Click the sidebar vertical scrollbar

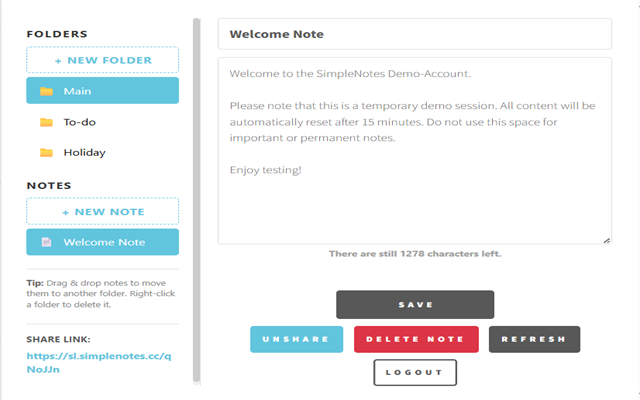tap(196, 200)
